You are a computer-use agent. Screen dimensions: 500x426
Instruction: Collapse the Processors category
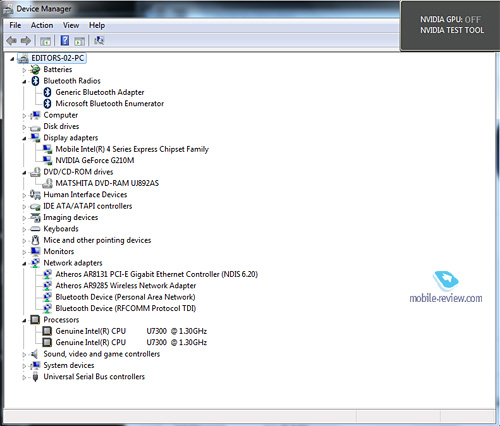click(x=24, y=320)
